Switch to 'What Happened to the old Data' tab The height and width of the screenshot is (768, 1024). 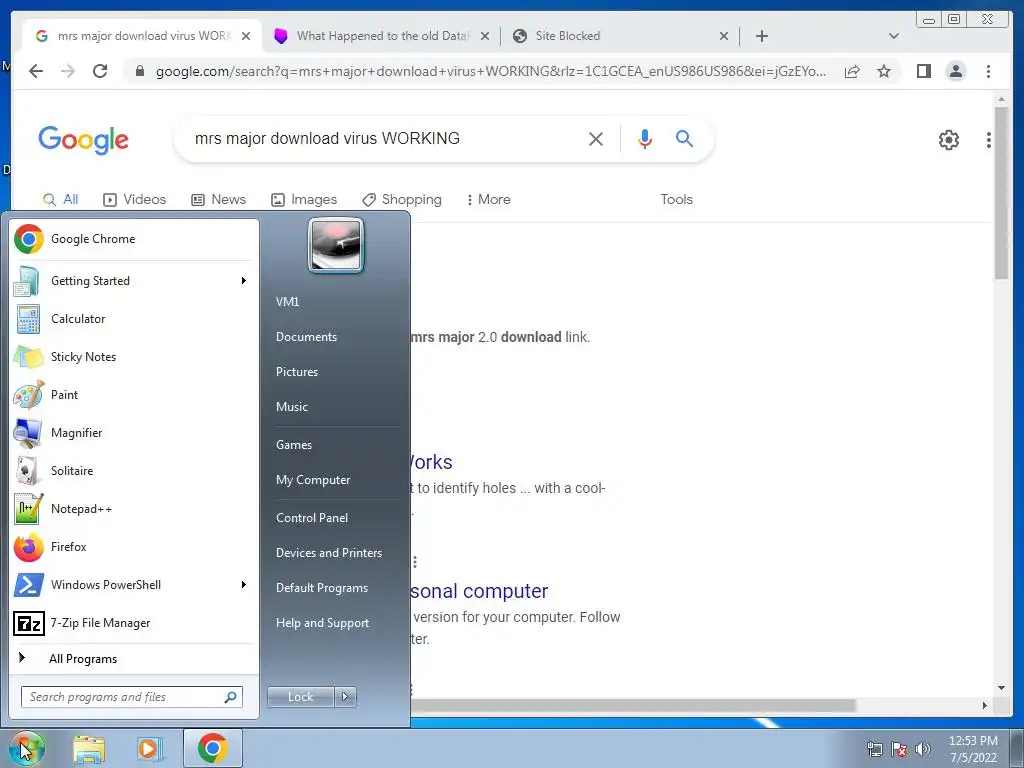point(381,36)
